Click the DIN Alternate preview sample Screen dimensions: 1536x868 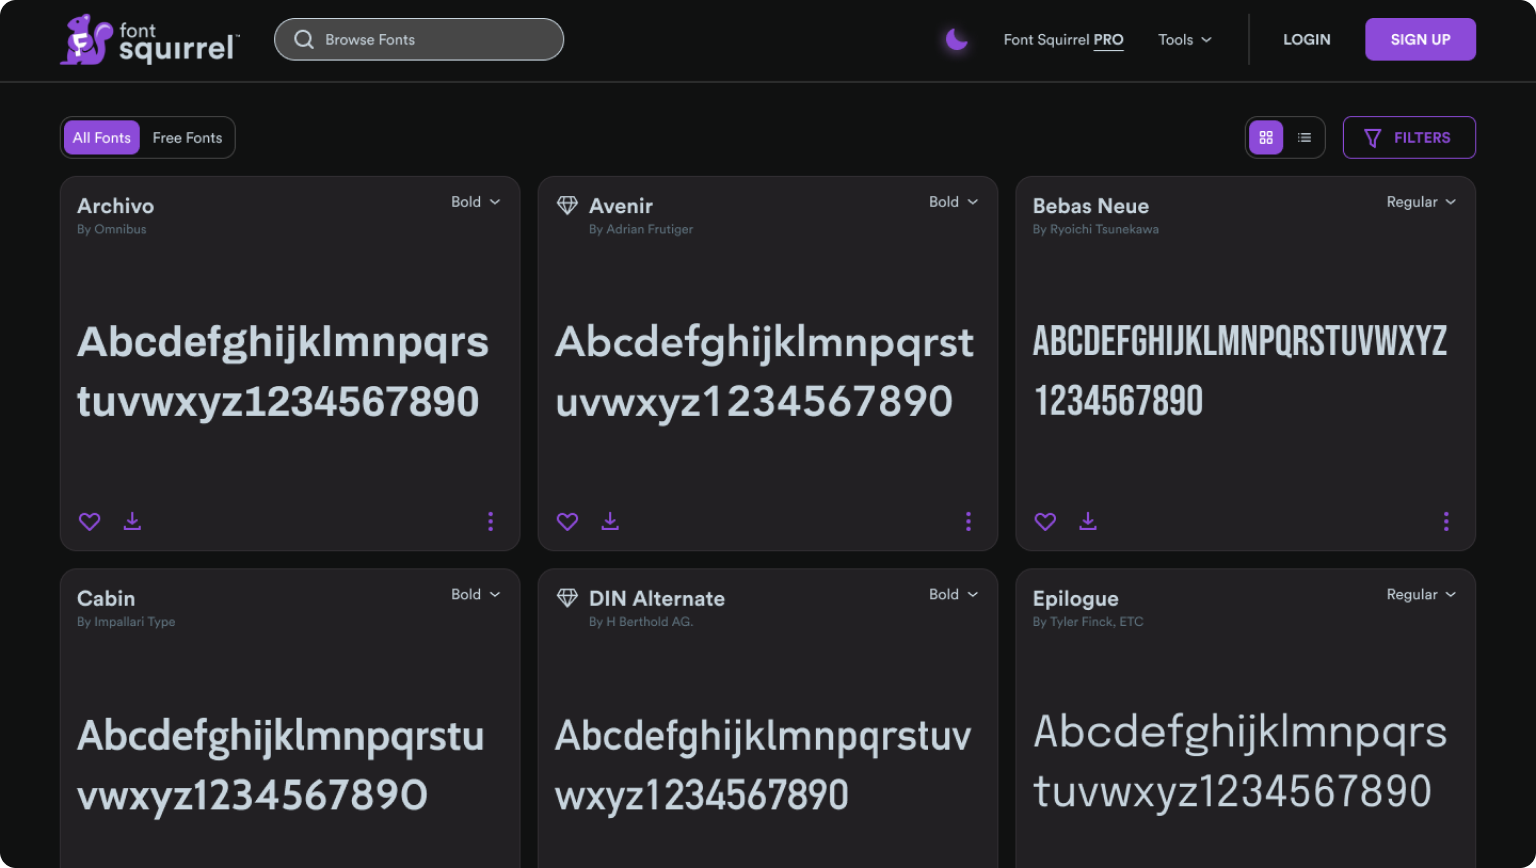coord(763,765)
